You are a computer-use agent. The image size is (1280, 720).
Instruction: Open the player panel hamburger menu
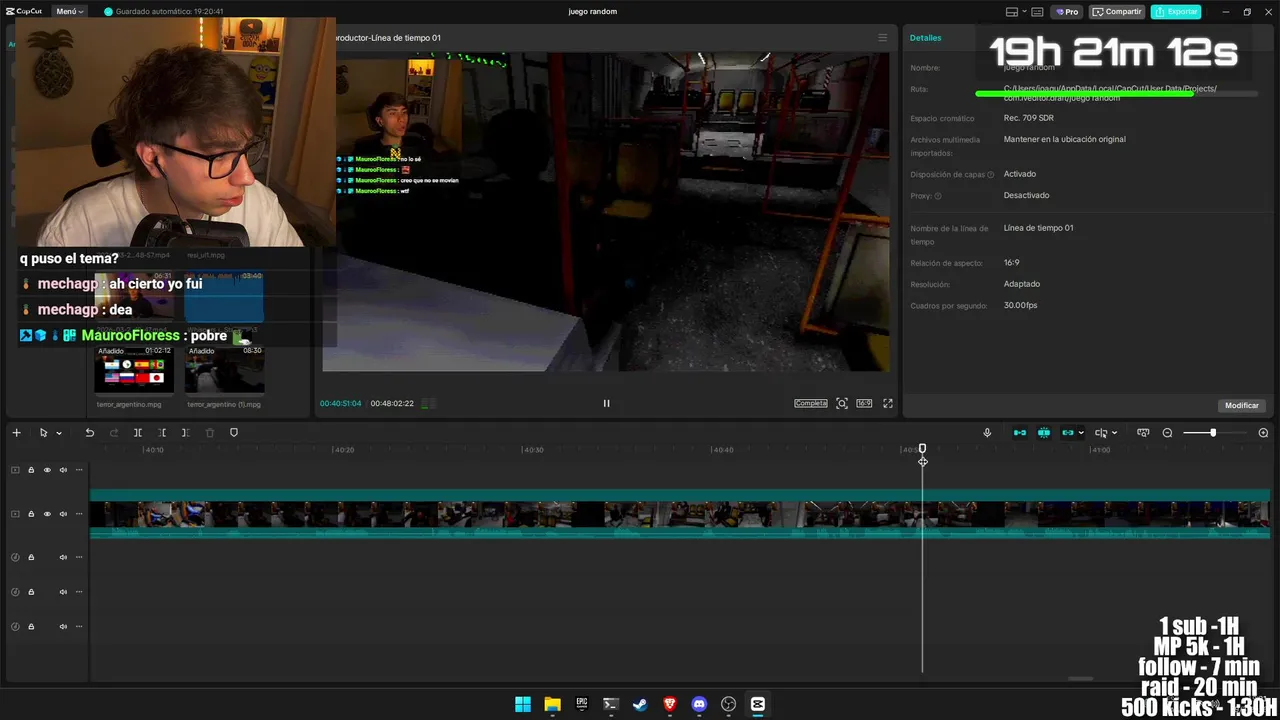(882, 37)
